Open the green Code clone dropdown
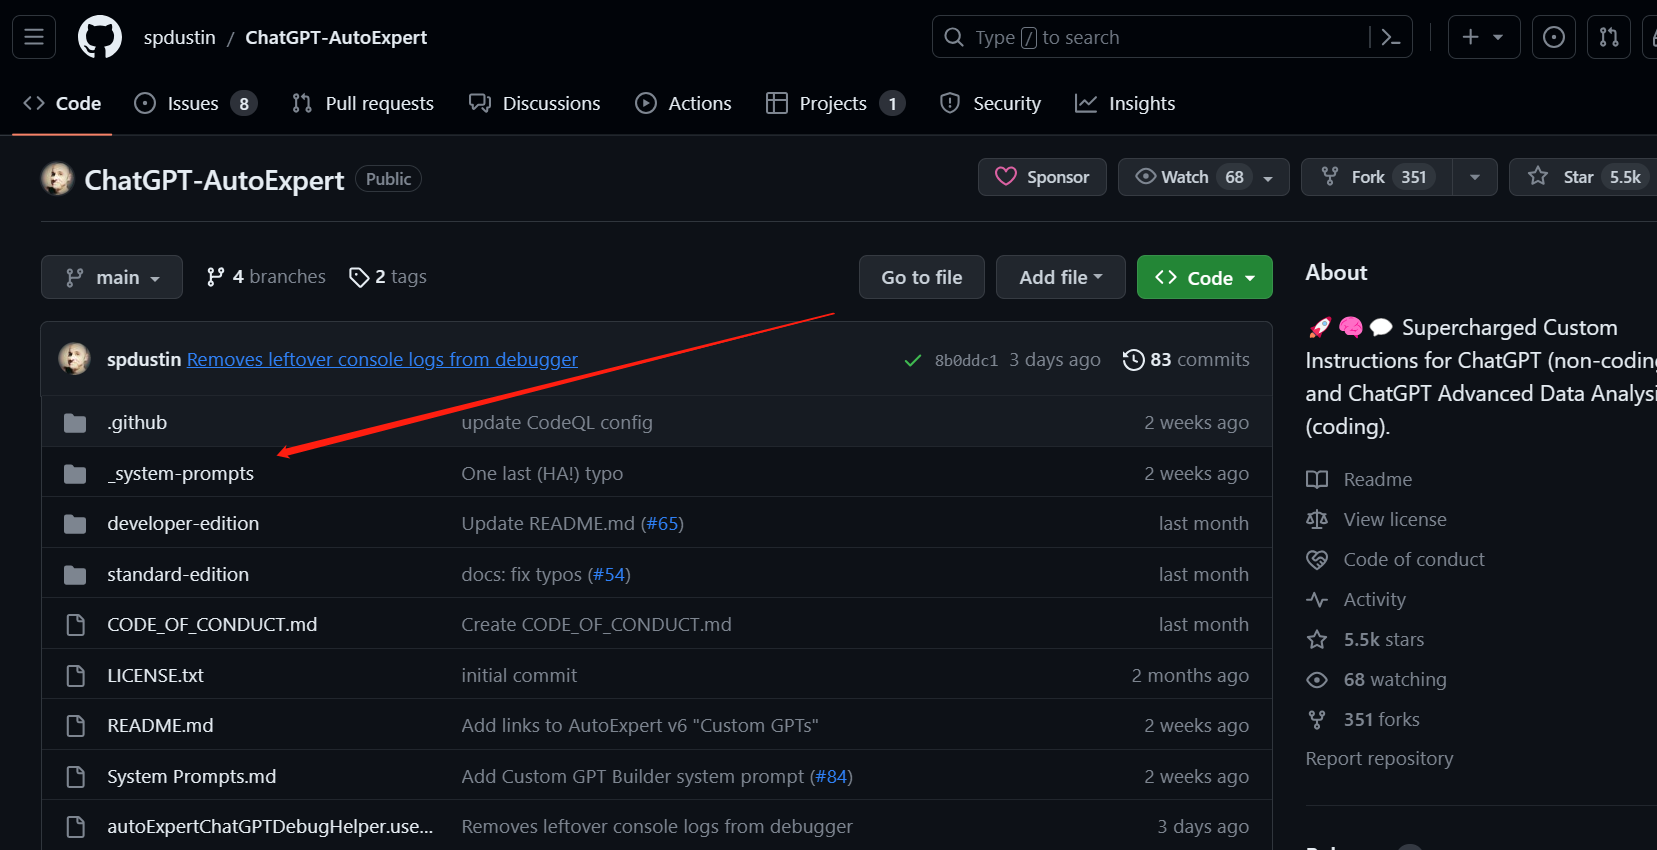Screen dimensions: 1657x850 (1204, 277)
